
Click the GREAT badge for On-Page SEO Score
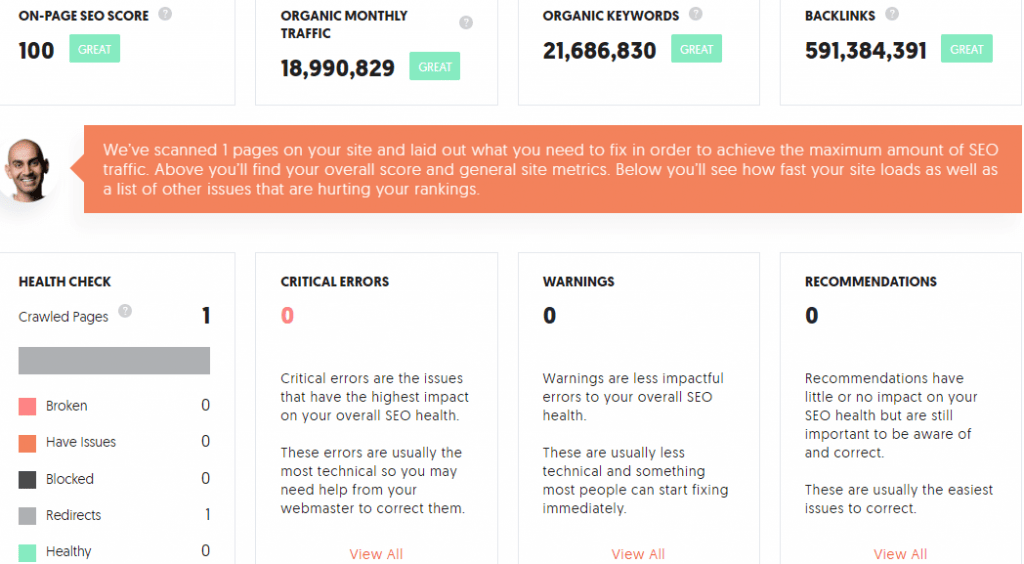95,49
